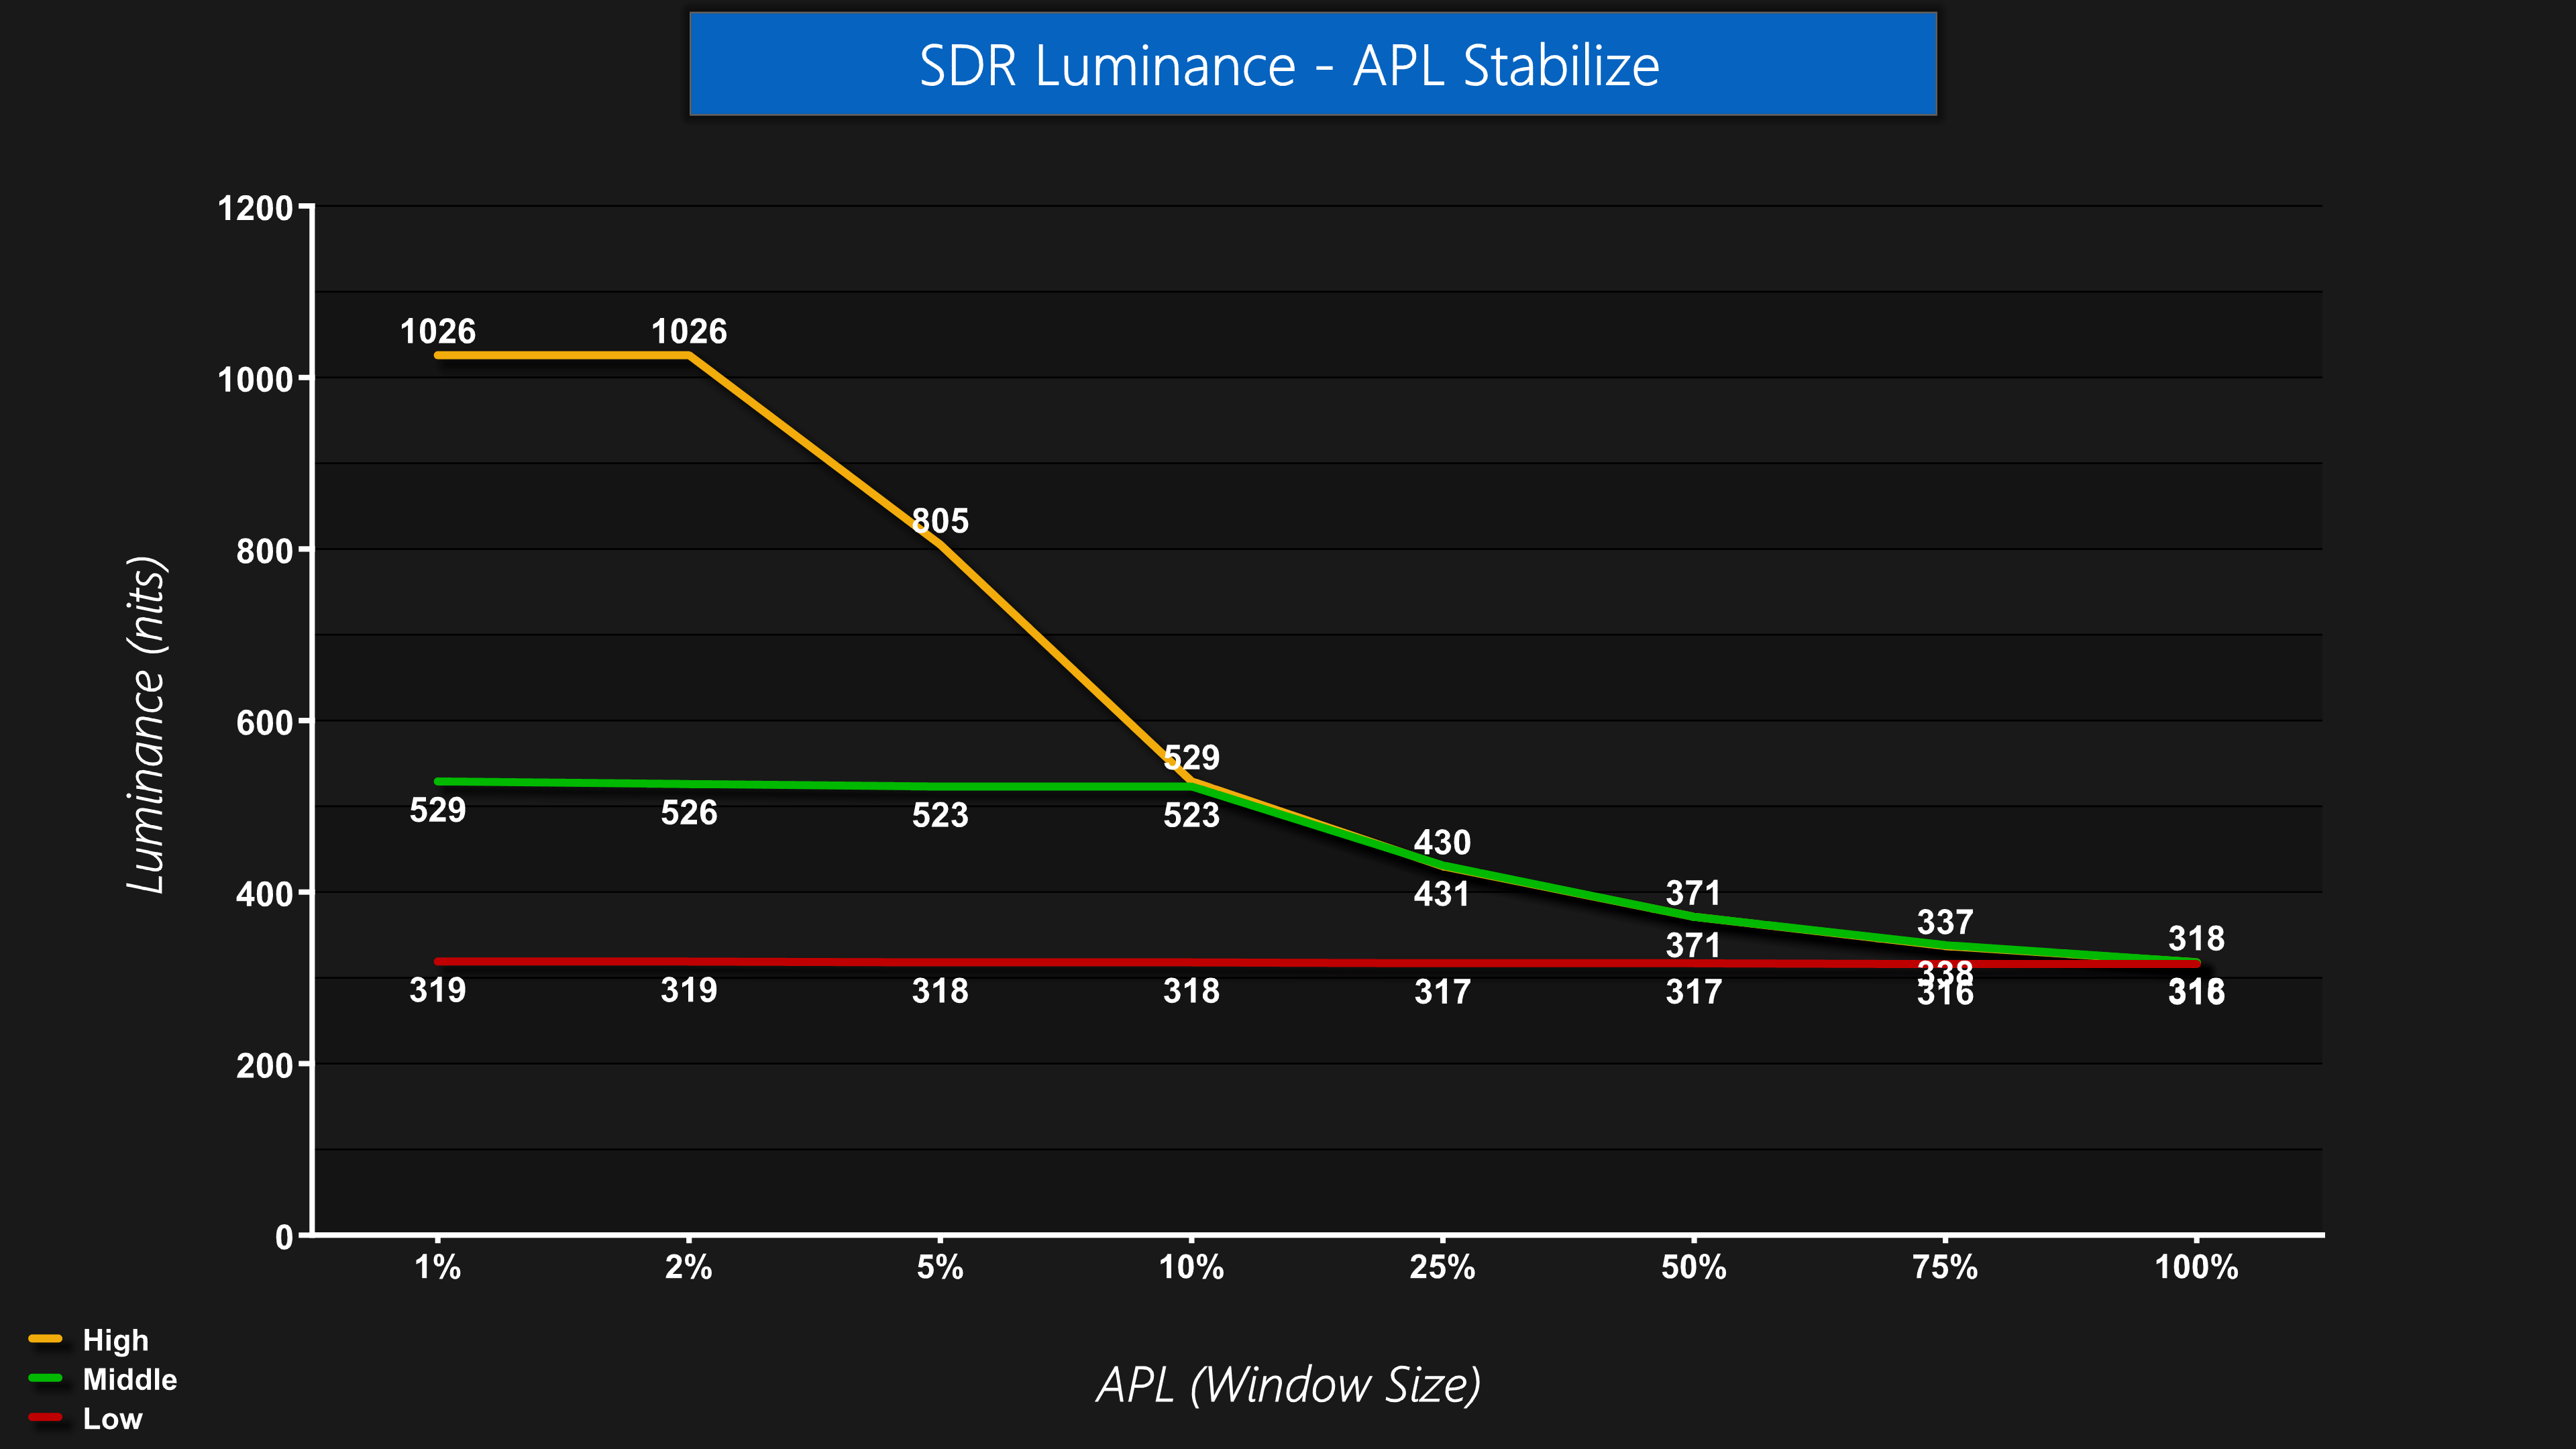
Task: Click the Middle legend label
Action: (129, 1380)
